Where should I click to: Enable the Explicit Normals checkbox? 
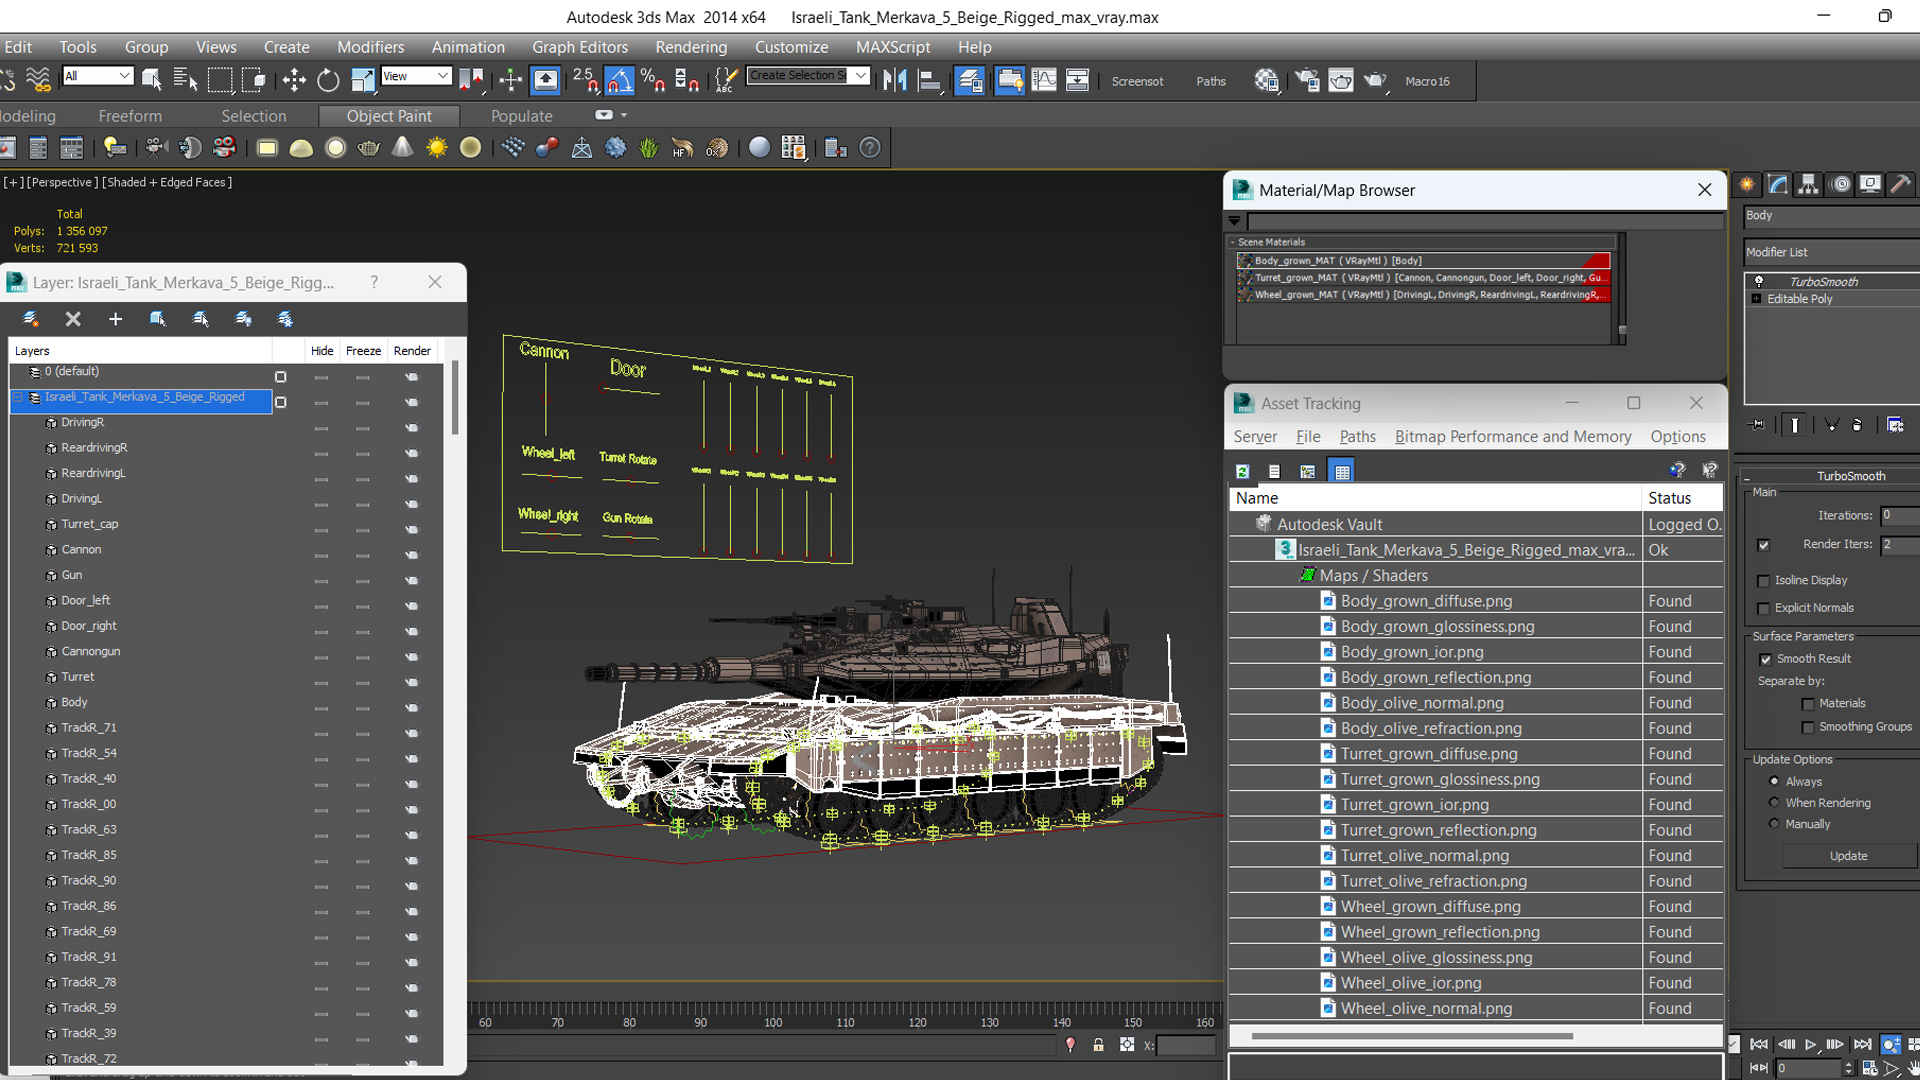1764,609
